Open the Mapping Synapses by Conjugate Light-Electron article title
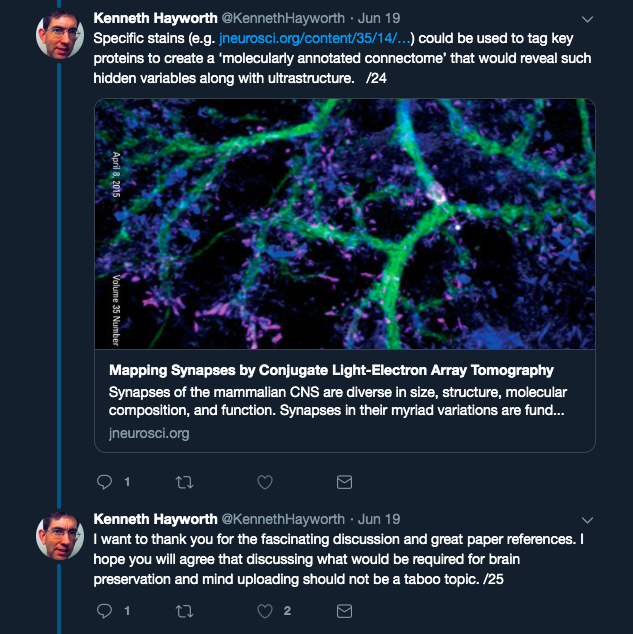Viewport: 633px width, 634px height. tap(331, 370)
